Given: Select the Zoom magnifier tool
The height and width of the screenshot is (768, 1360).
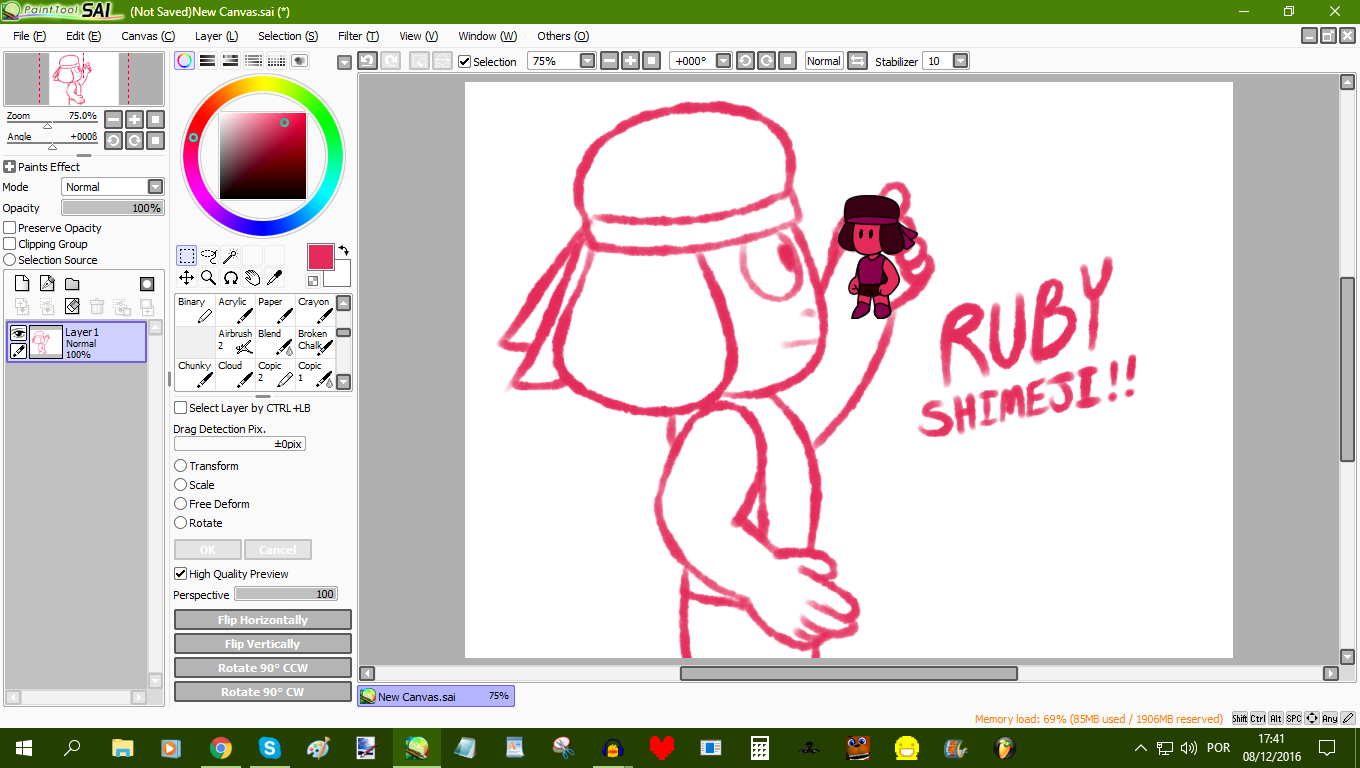Looking at the screenshot, I should [209, 277].
